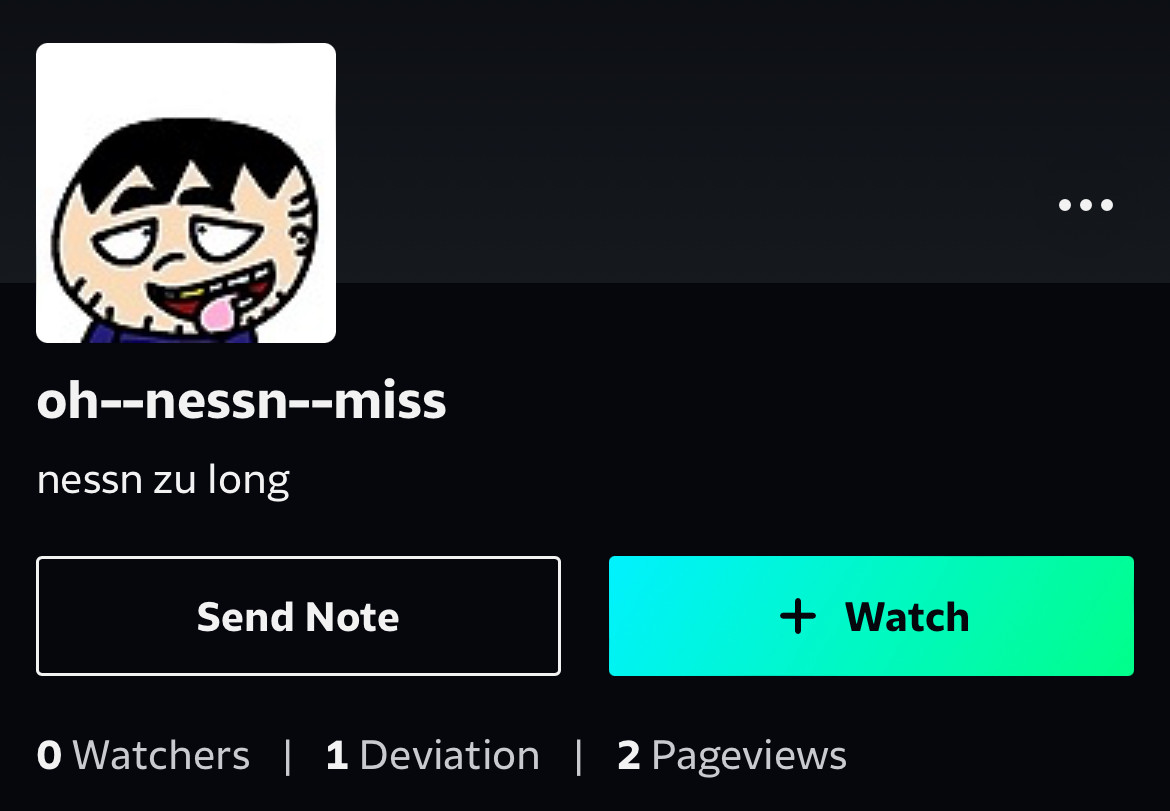Click the bold number 2 before Pageviews
1170x811 pixels.
tap(629, 755)
